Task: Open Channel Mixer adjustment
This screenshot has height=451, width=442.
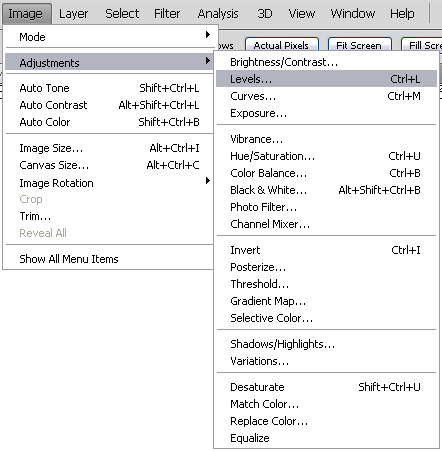Action: click(326, 224)
